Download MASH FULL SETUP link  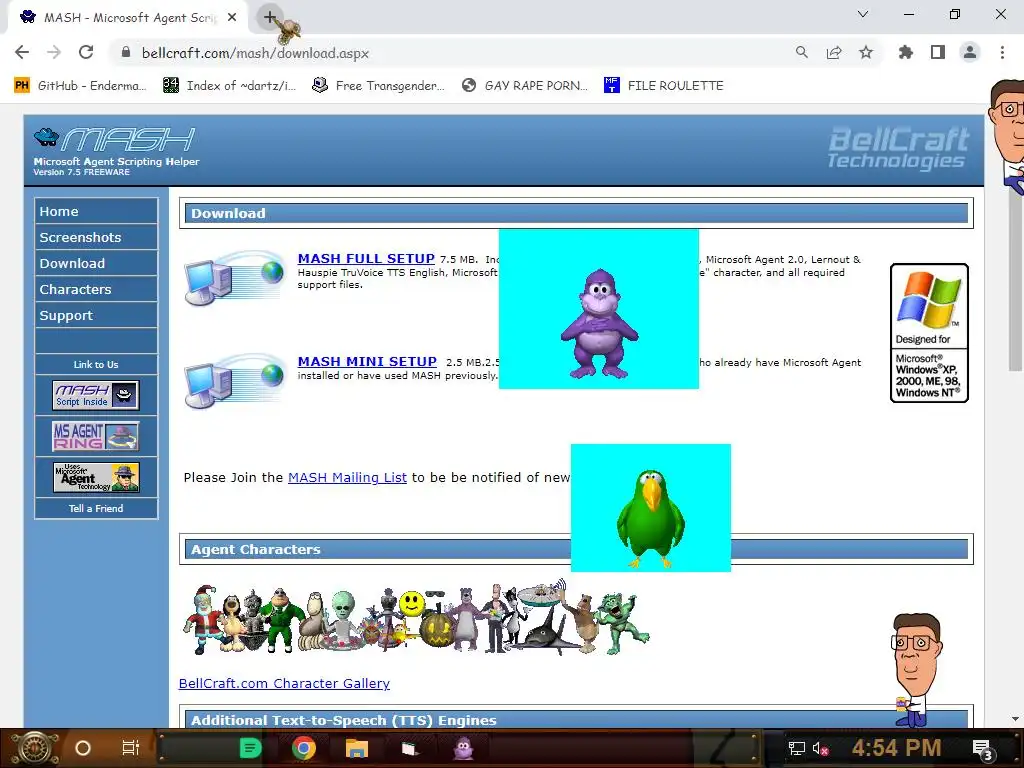[366, 259]
